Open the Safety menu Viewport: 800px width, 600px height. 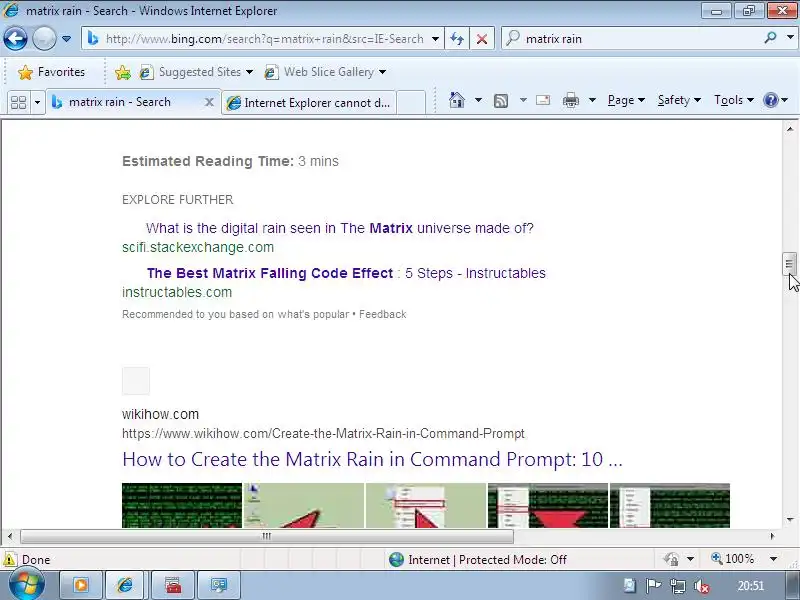tap(679, 100)
